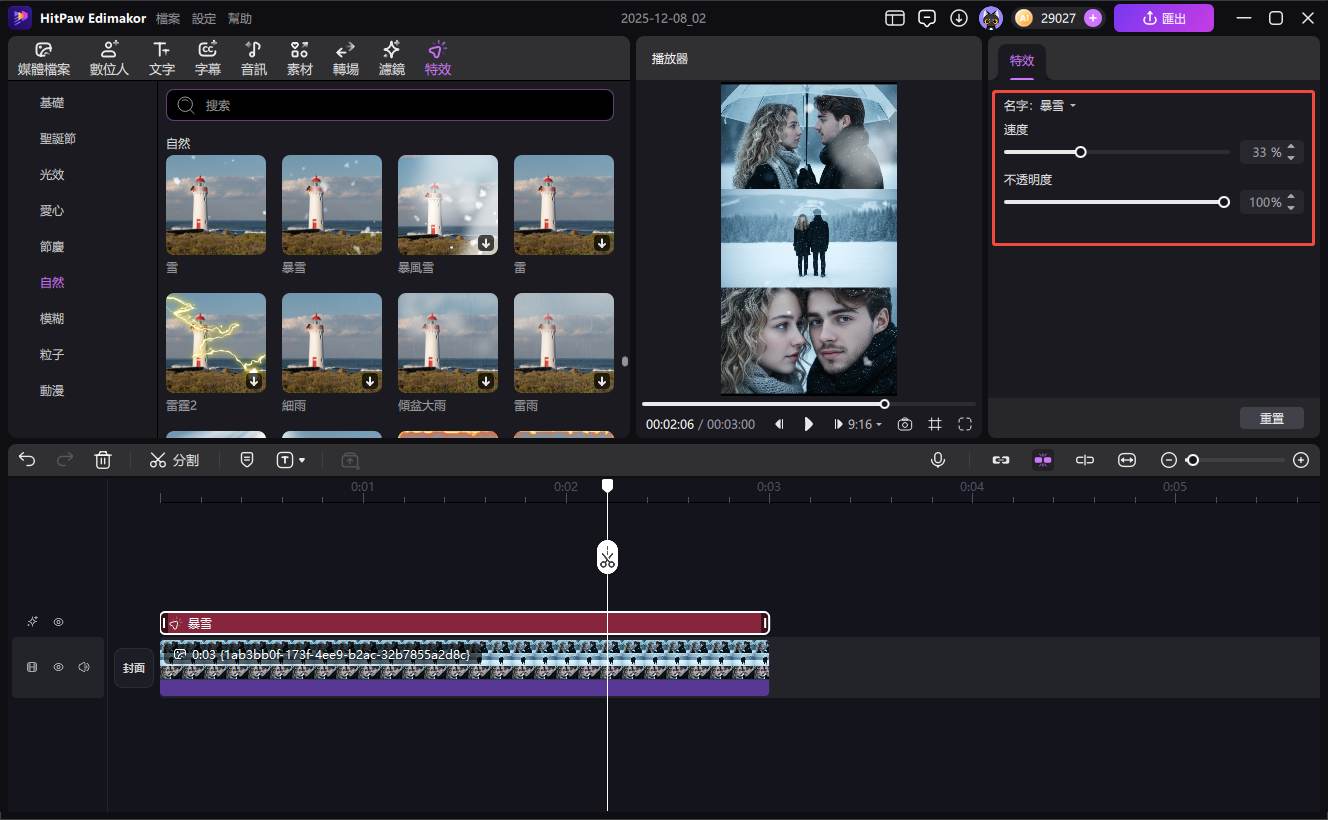This screenshot has width=1328, height=820.
Task: Mute the main video track audio
Action: click(84, 667)
